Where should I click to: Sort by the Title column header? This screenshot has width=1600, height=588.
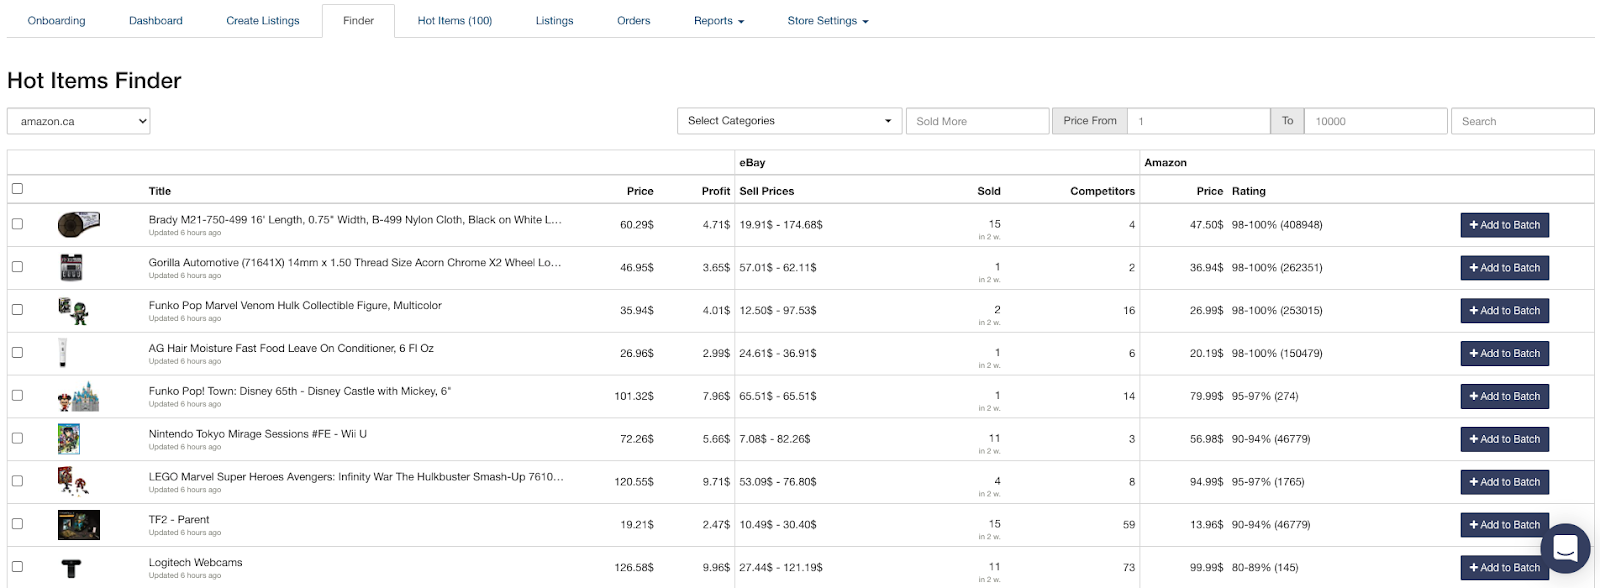tap(160, 191)
